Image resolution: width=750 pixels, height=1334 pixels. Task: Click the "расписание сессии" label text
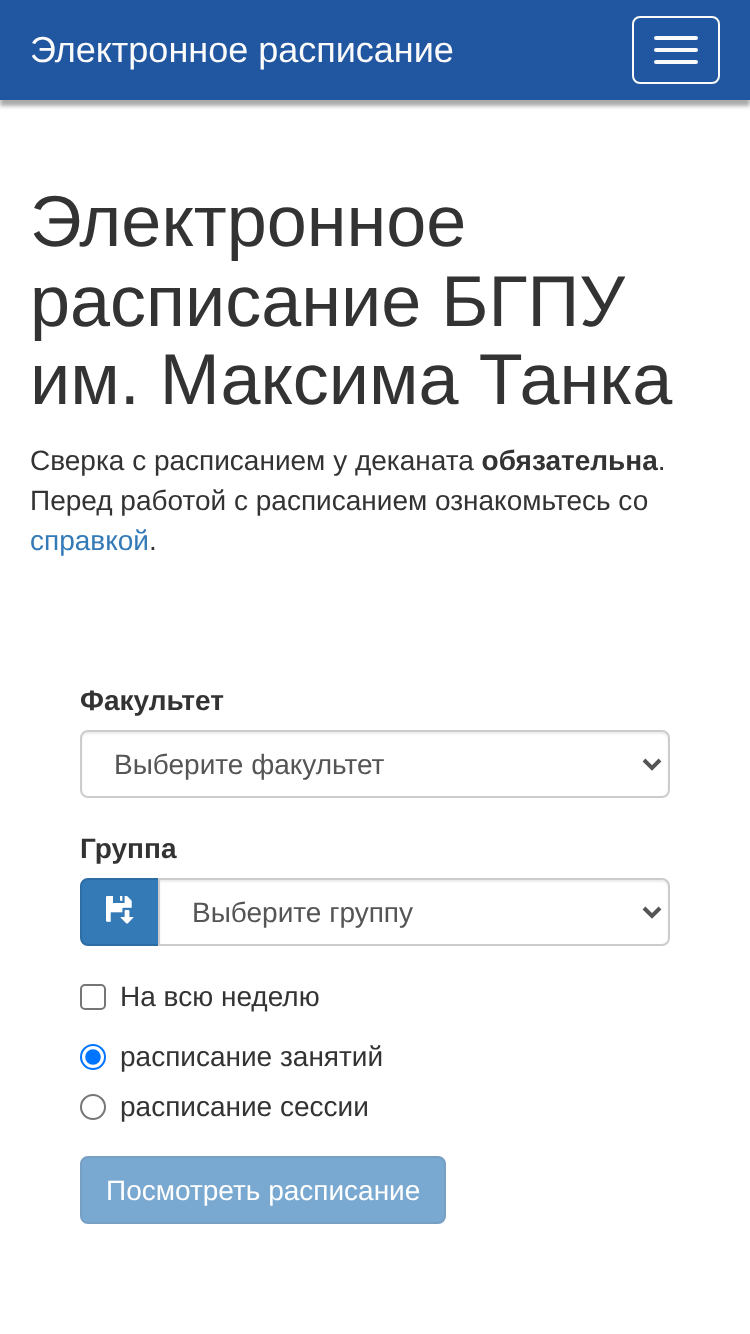click(244, 1107)
